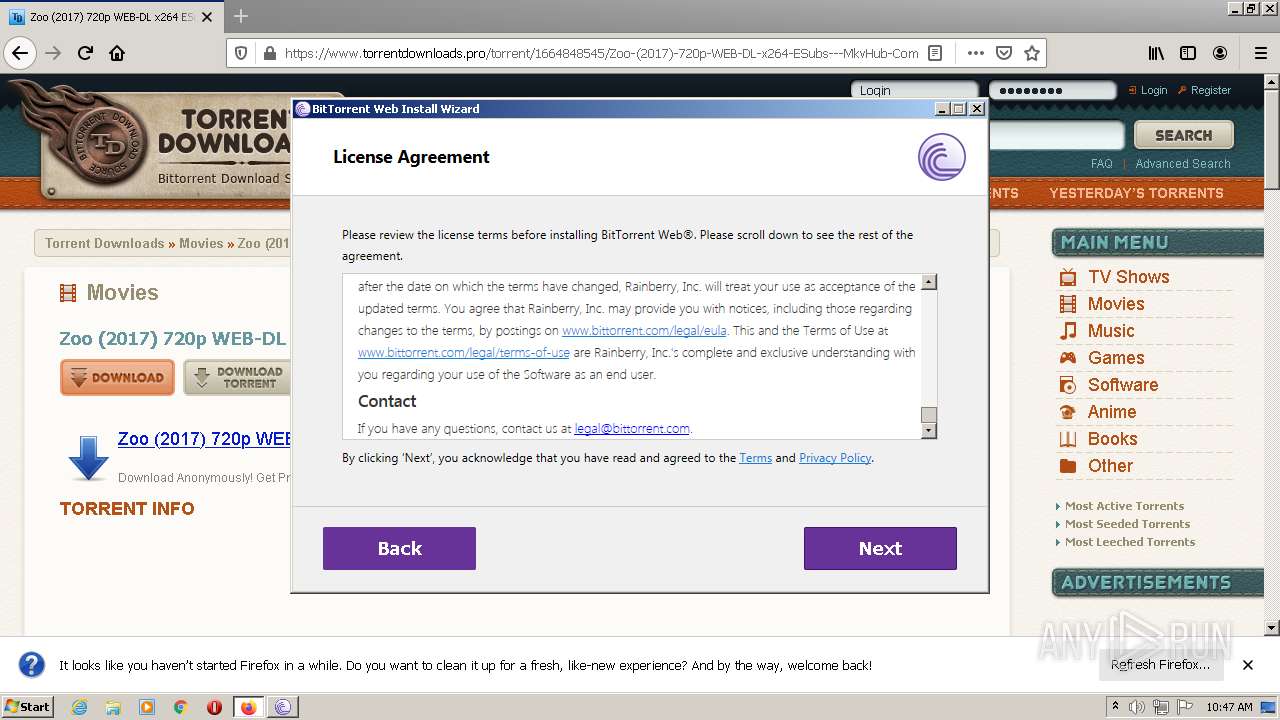This screenshot has width=1280, height=720.
Task: Show the Firefox sidebars icon
Action: pos(1188,53)
